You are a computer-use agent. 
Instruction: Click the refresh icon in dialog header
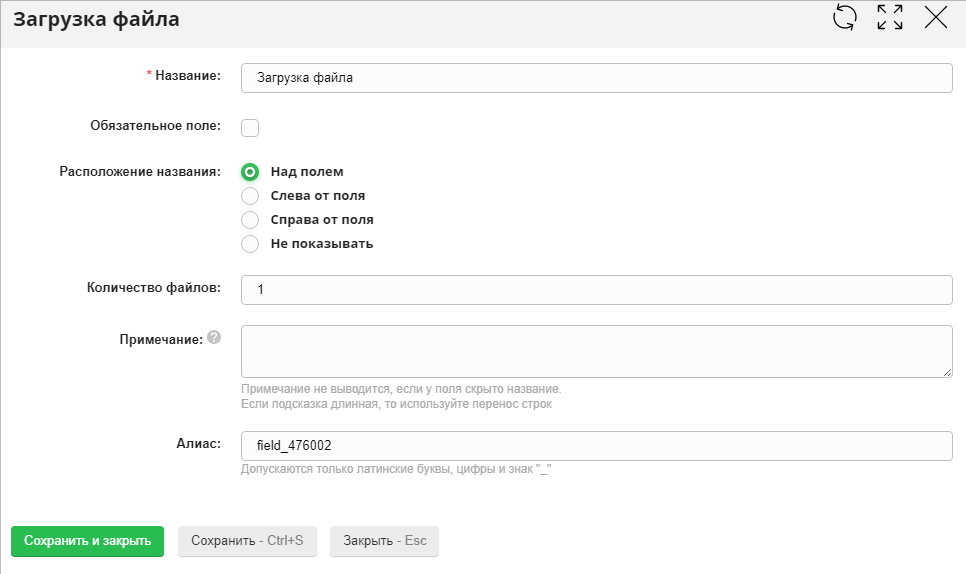coord(845,17)
